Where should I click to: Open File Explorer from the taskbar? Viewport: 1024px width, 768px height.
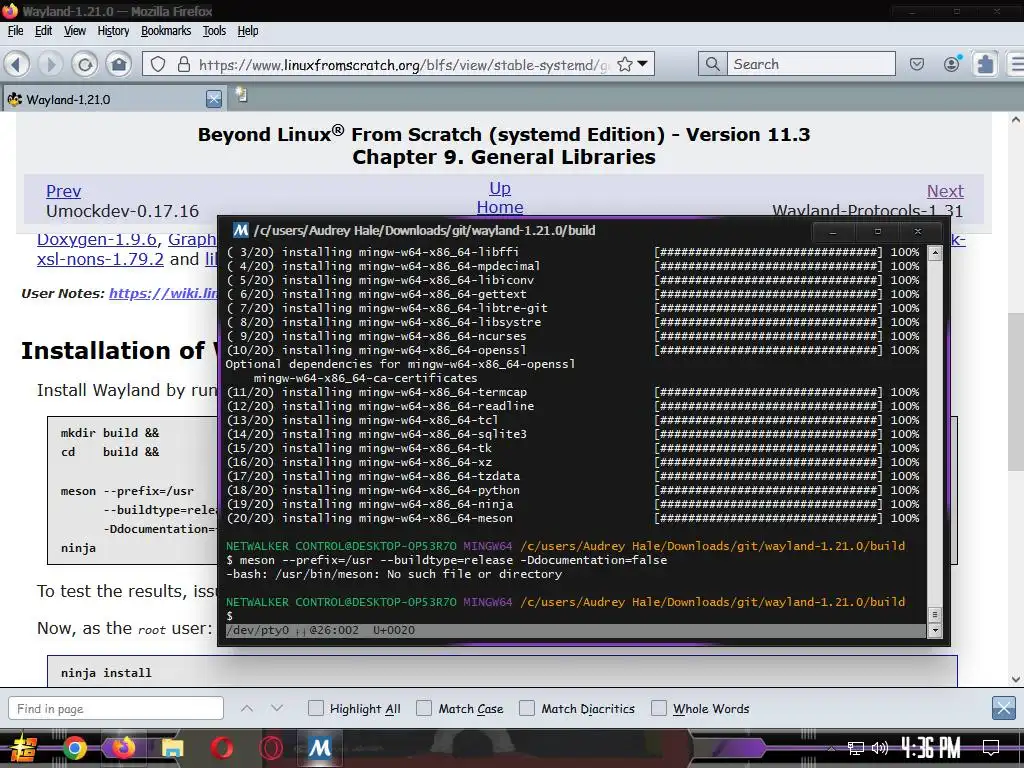(x=172, y=748)
